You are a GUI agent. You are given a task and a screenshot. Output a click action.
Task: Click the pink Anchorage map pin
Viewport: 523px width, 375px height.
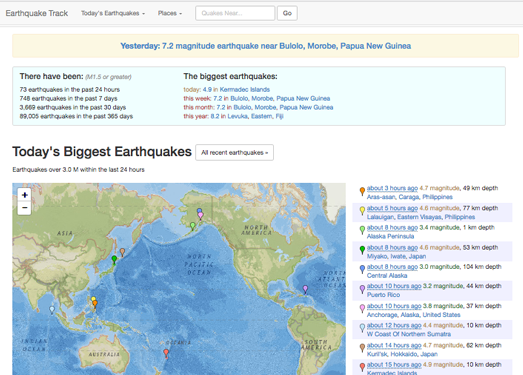(200, 216)
